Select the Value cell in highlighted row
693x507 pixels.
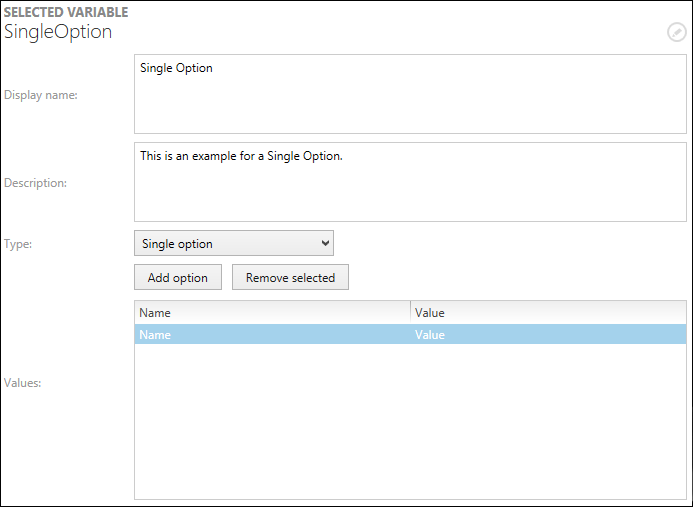coord(548,335)
